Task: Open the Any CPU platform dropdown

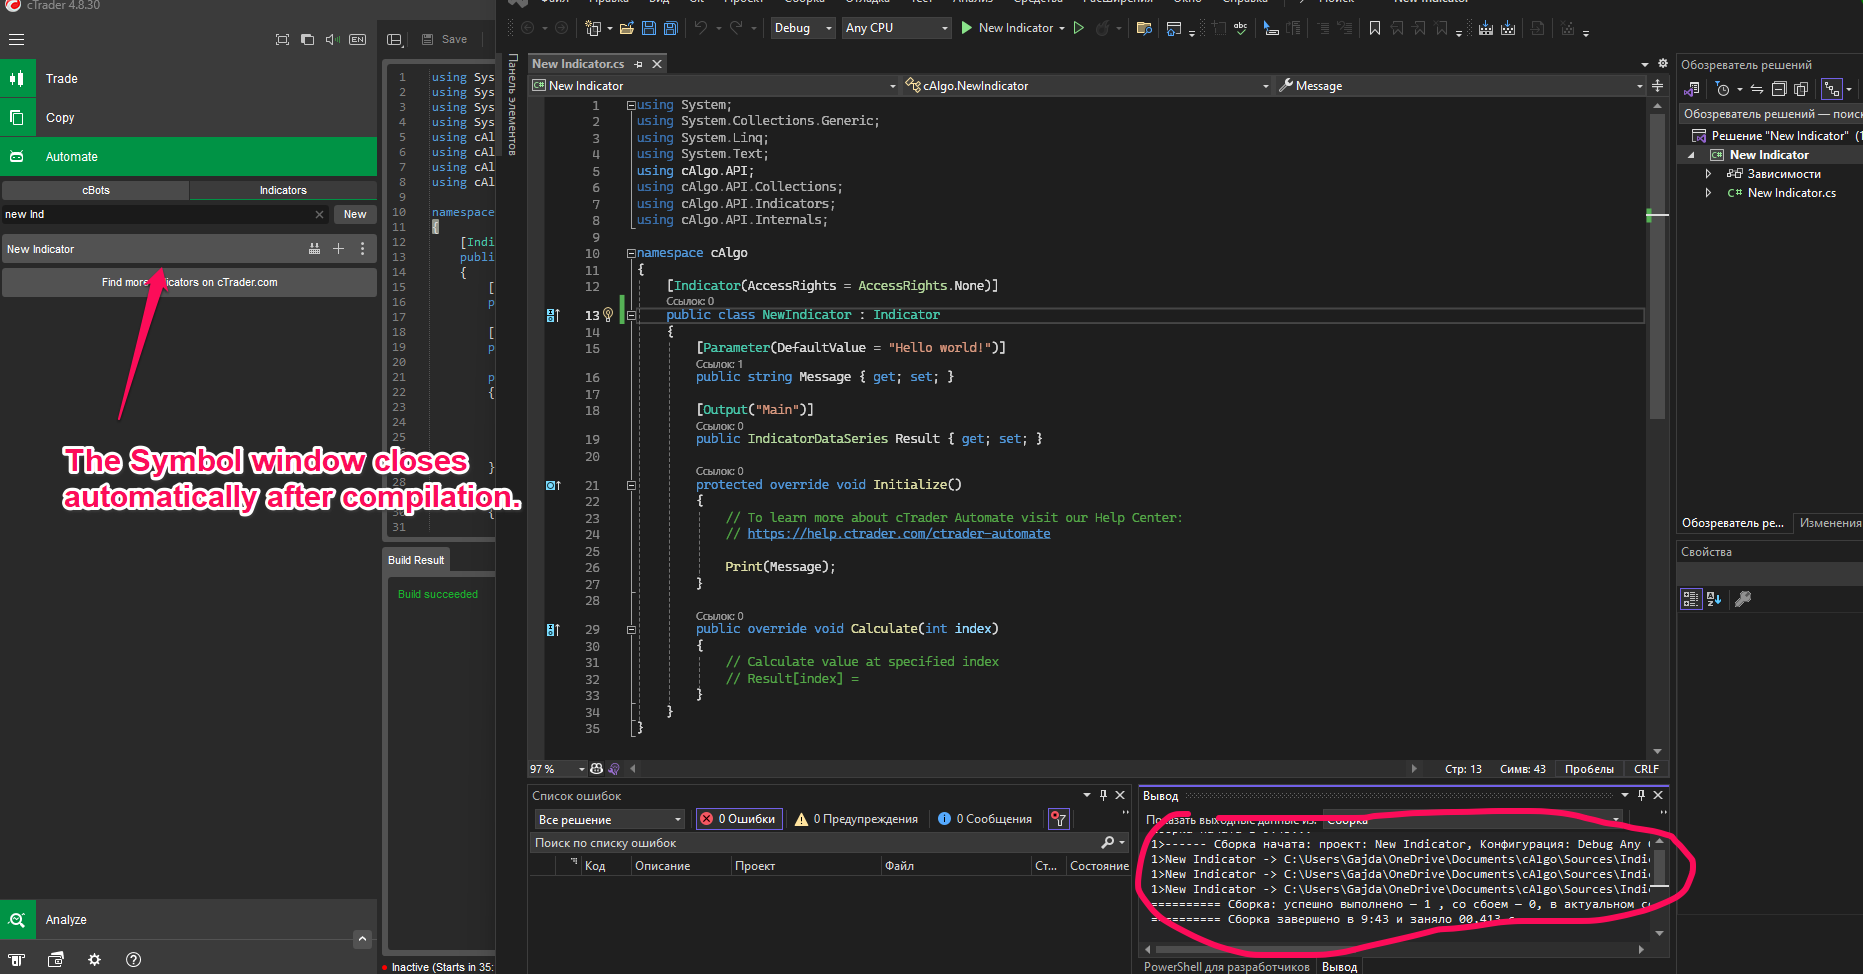Action: [x=896, y=28]
